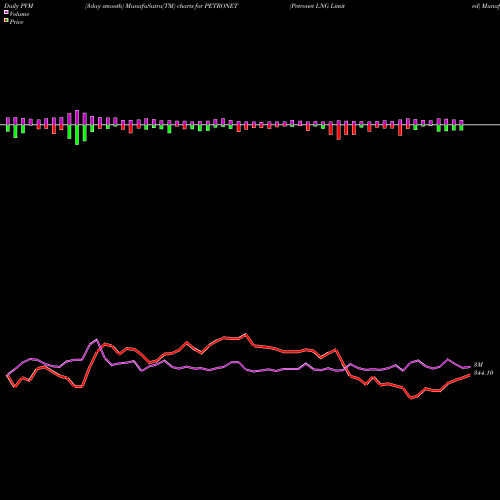Click the '8M' volume end label
The image size is (500, 500).
(478, 365)
